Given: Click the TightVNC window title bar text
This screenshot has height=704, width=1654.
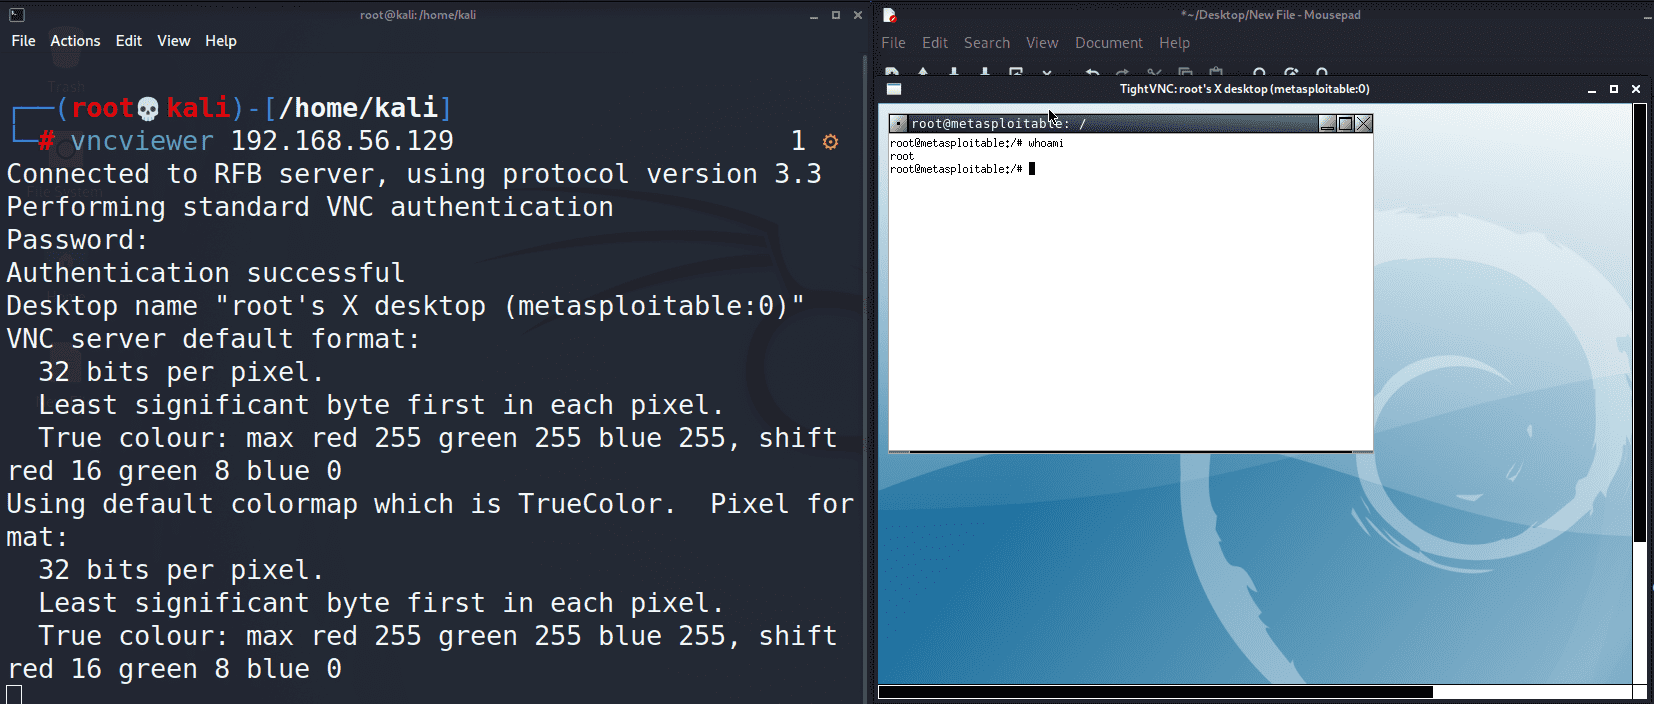Looking at the screenshot, I should pos(1244,89).
